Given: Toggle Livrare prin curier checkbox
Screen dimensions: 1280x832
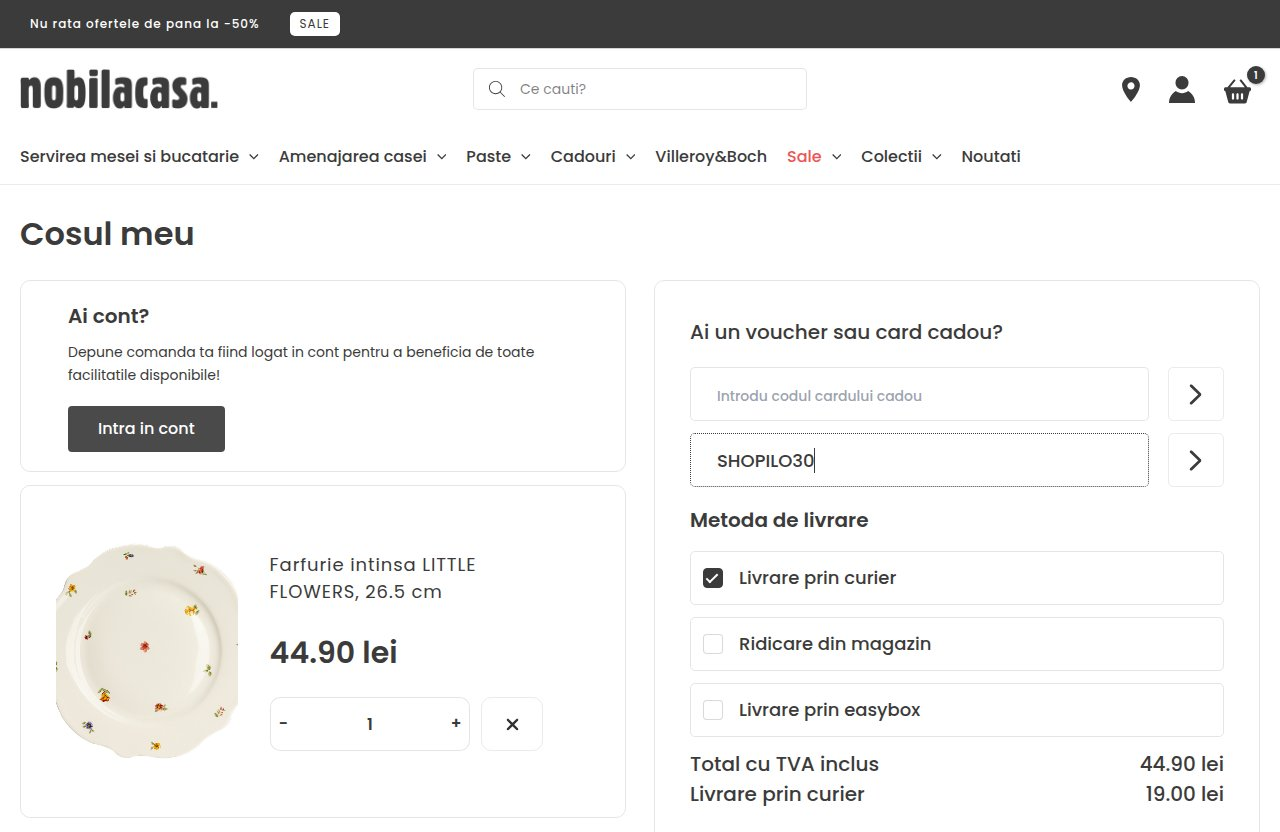Looking at the screenshot, I should point(713,578).
